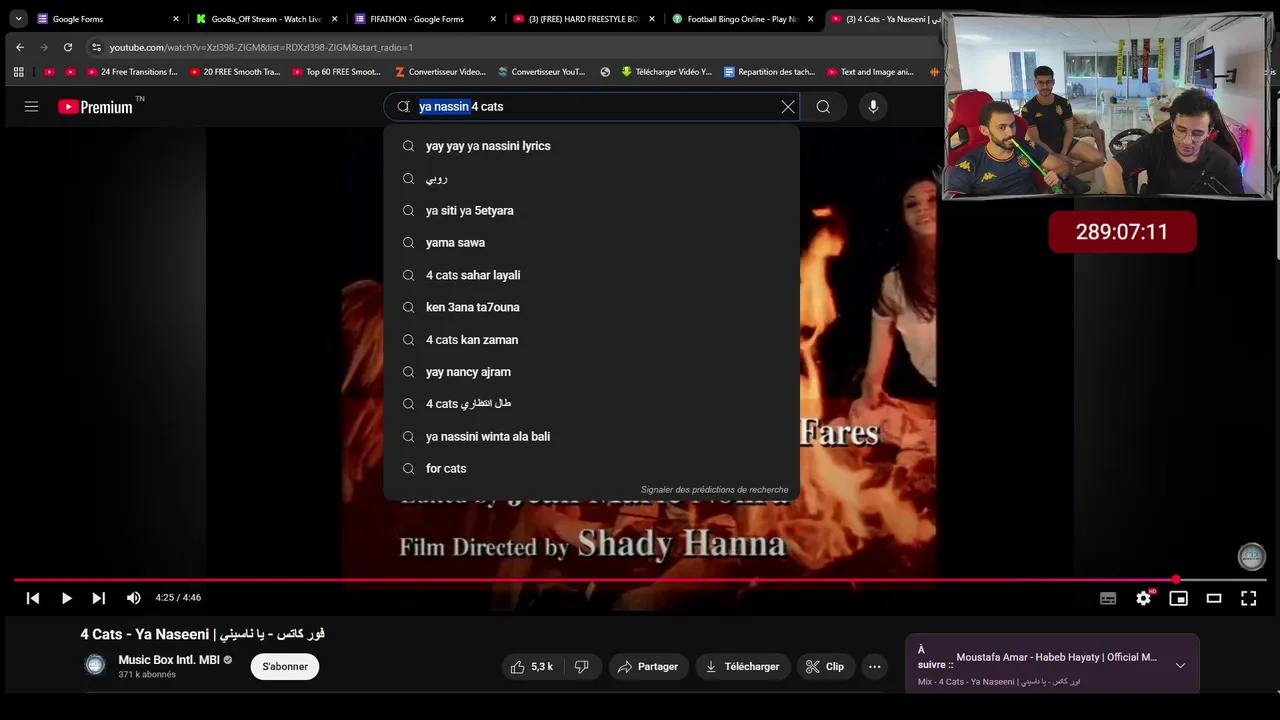Like the video showing 5,3 k

533,666
